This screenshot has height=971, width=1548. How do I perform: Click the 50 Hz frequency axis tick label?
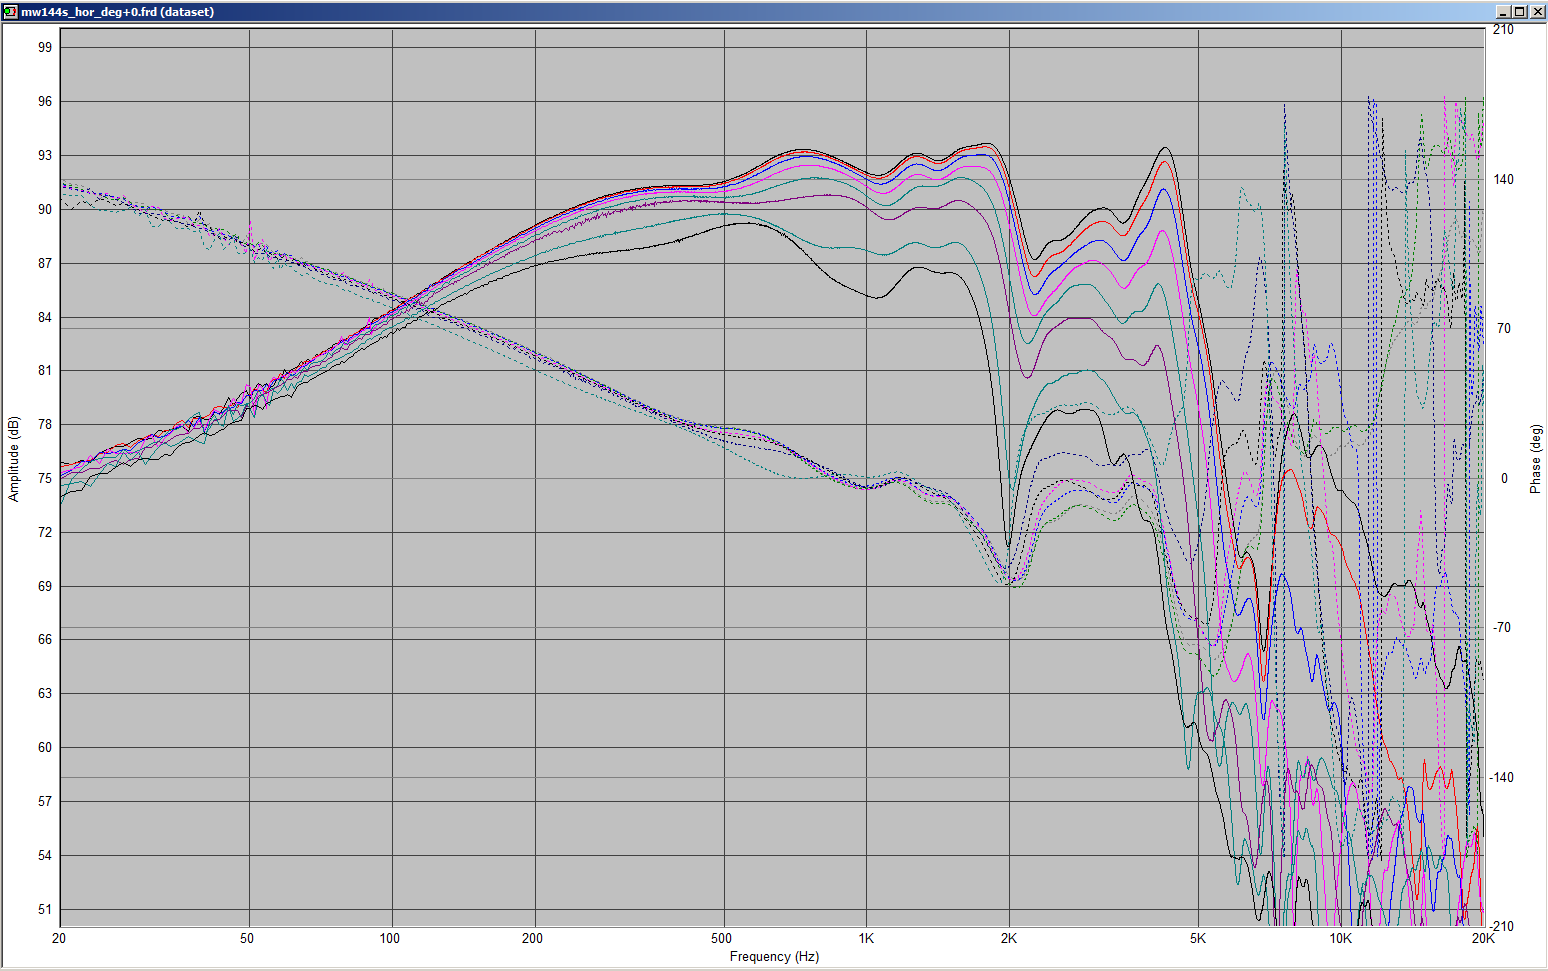[x=247, y=939]
